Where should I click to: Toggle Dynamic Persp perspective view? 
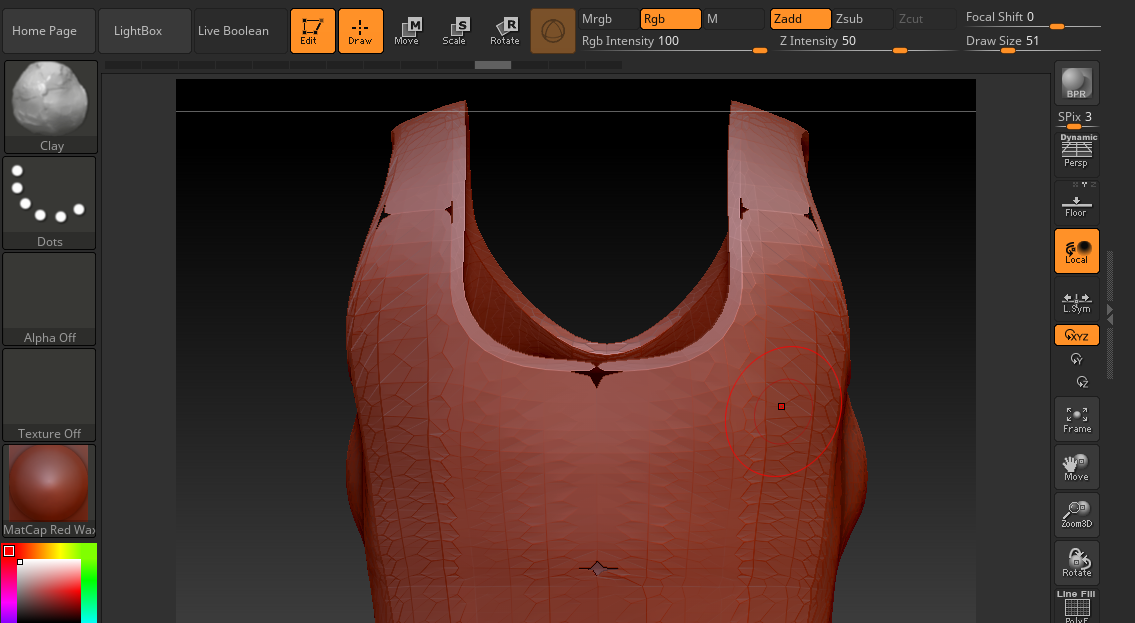[1077, 152]
